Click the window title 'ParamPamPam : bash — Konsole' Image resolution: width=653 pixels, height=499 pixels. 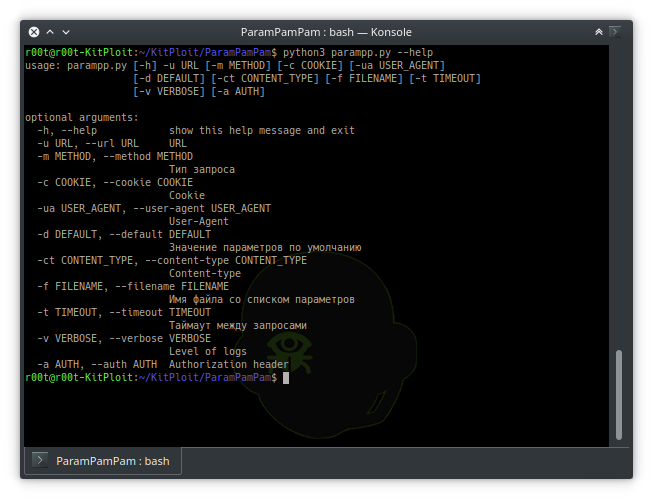(x=326, y=32)
